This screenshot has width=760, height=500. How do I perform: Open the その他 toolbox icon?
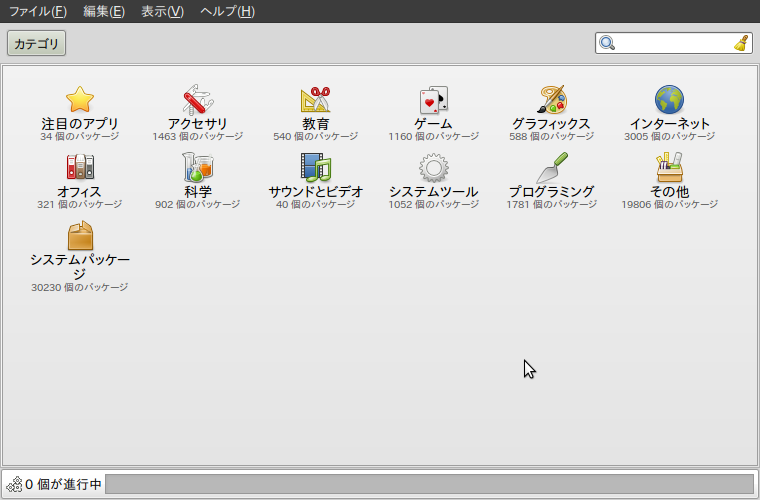tap(669, 167)
